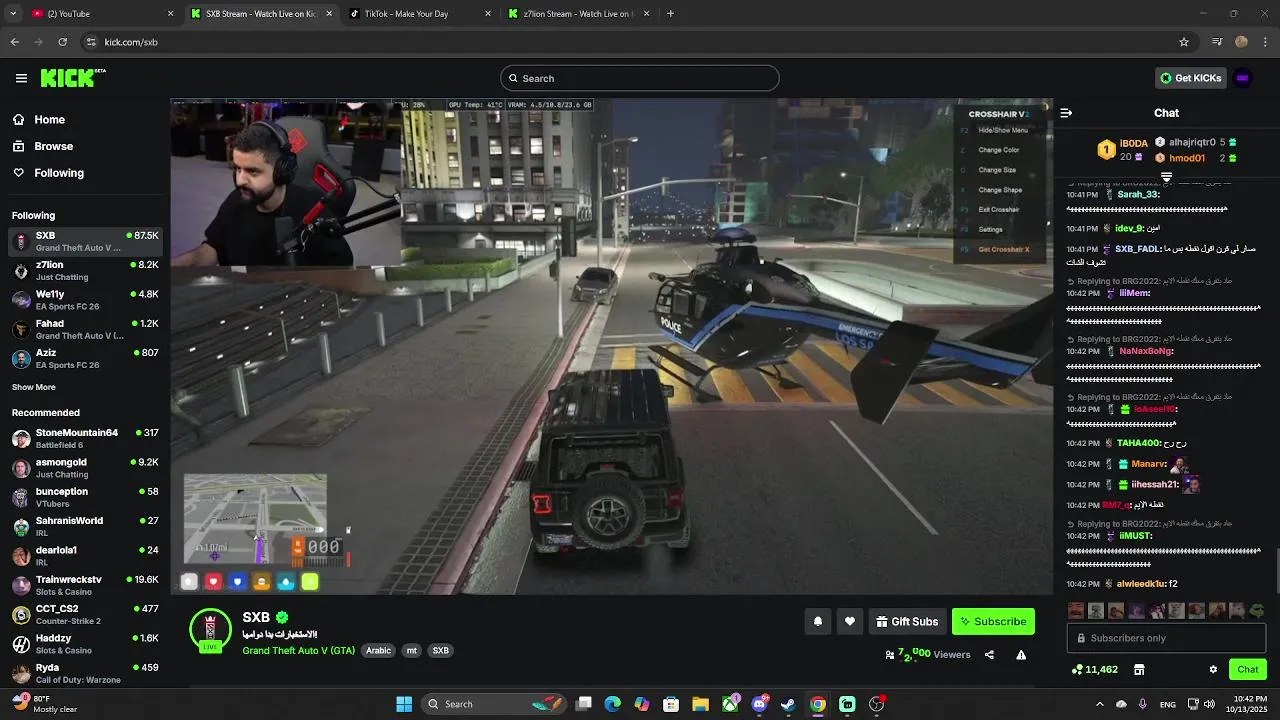Click the report warning triangle icon

[1021, 655]
